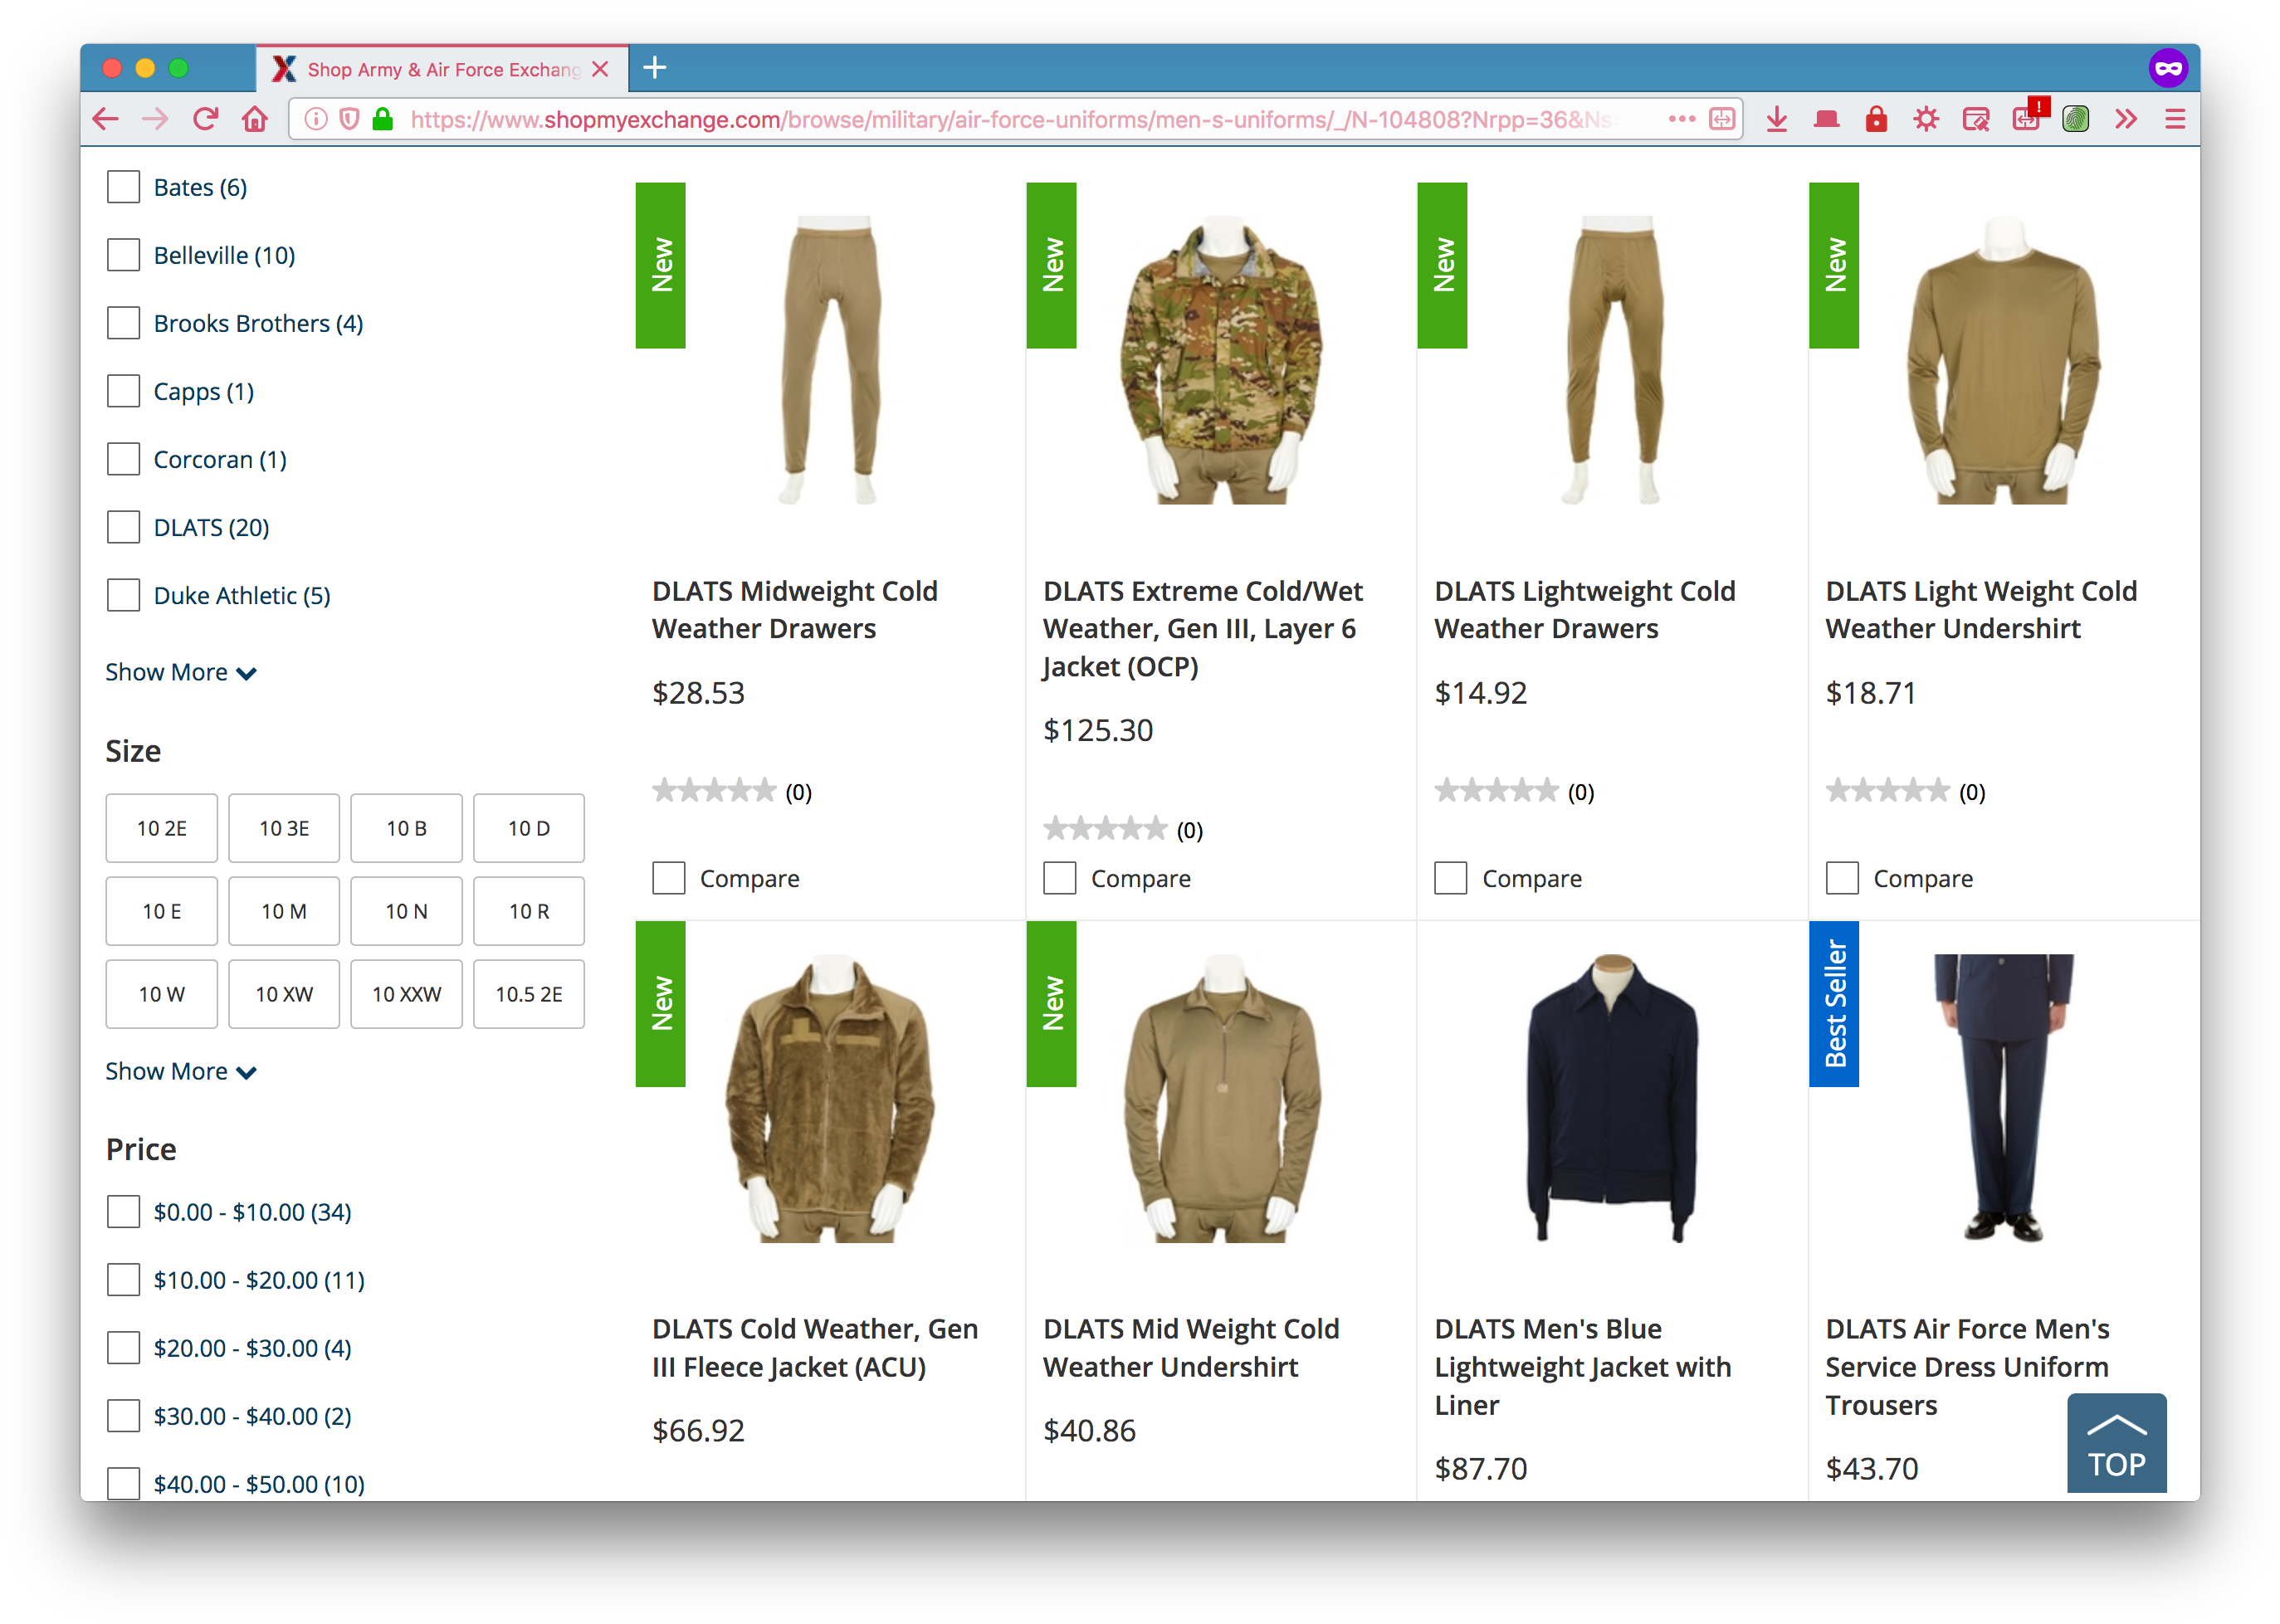This screenshot has height=1624, width=2280.
Task: Go back with the back arrow
Action: (106, 120)
